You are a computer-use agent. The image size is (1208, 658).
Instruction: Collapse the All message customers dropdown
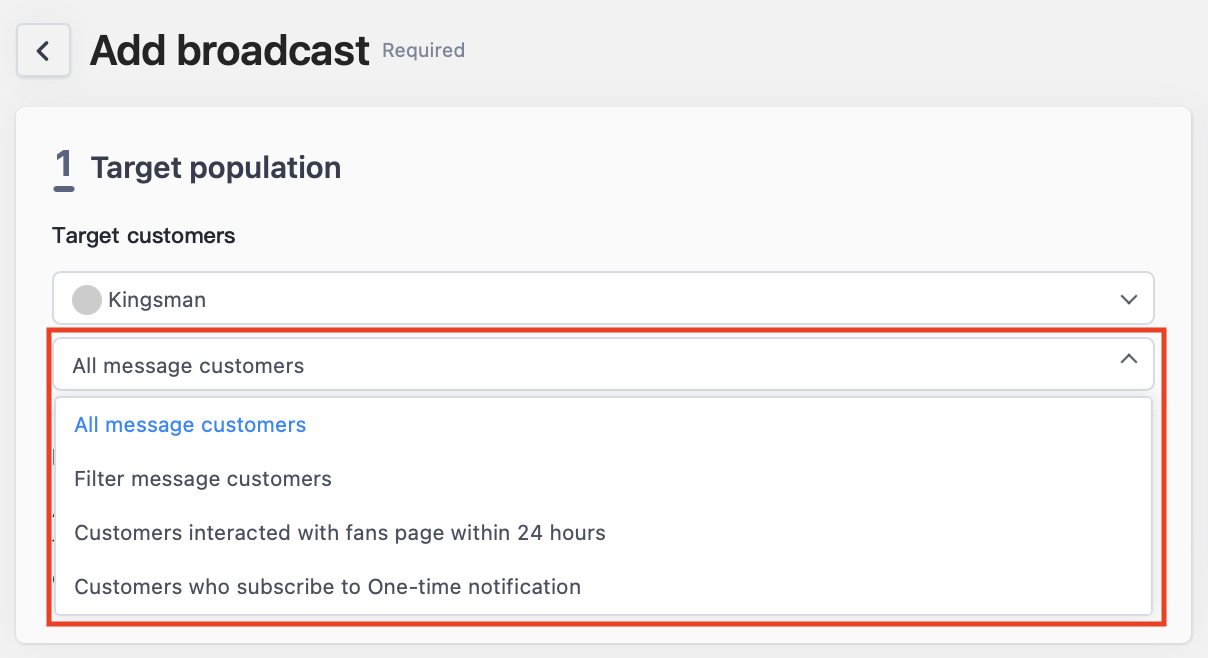(x=603, y=365)
